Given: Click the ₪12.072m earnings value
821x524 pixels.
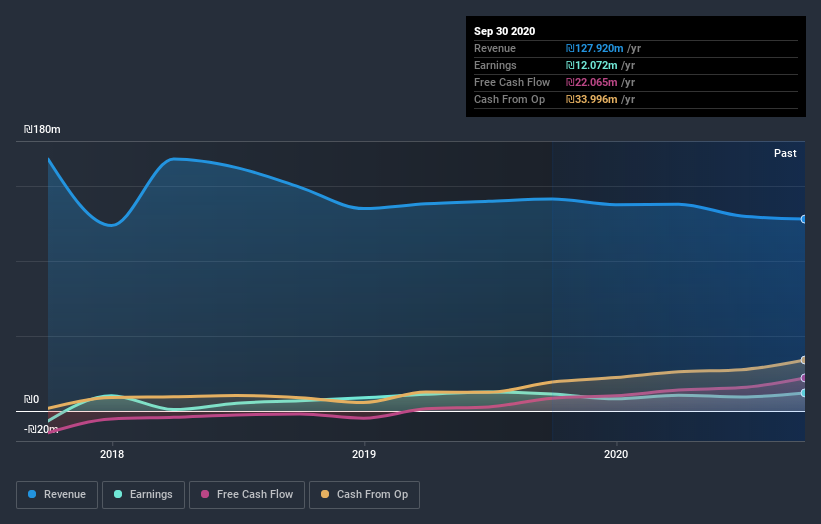Looking at the screenshot, I should [591, 65].
